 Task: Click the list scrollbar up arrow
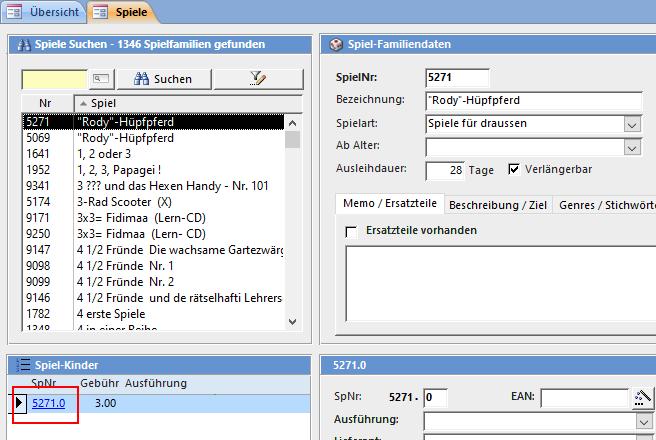pos(292,123)
